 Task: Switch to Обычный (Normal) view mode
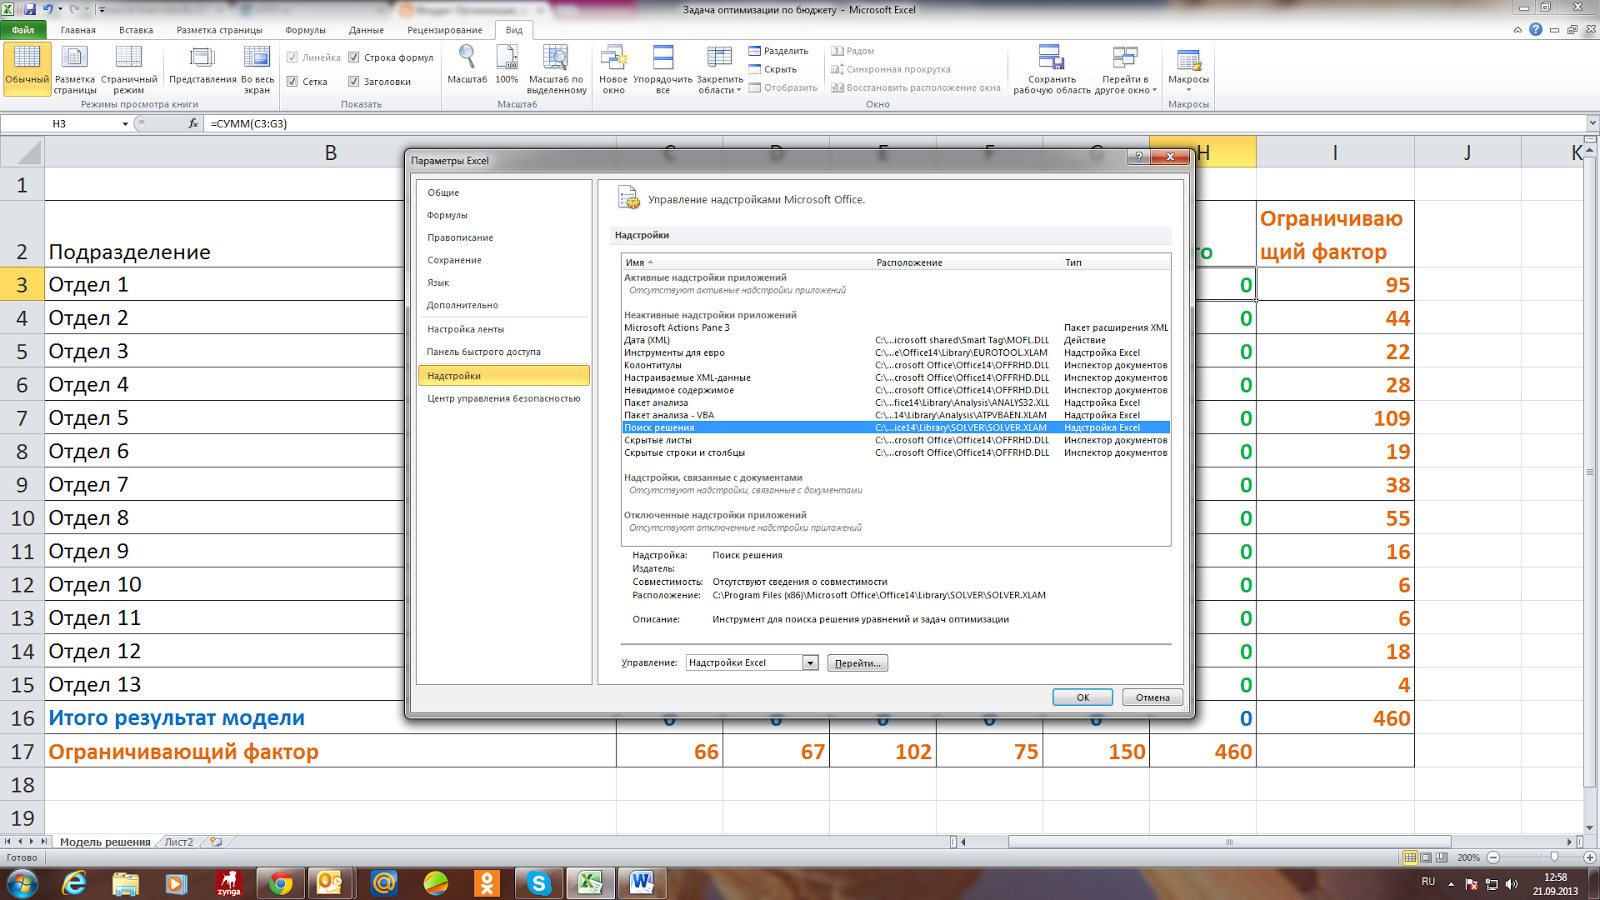click(x=27, y=69)
